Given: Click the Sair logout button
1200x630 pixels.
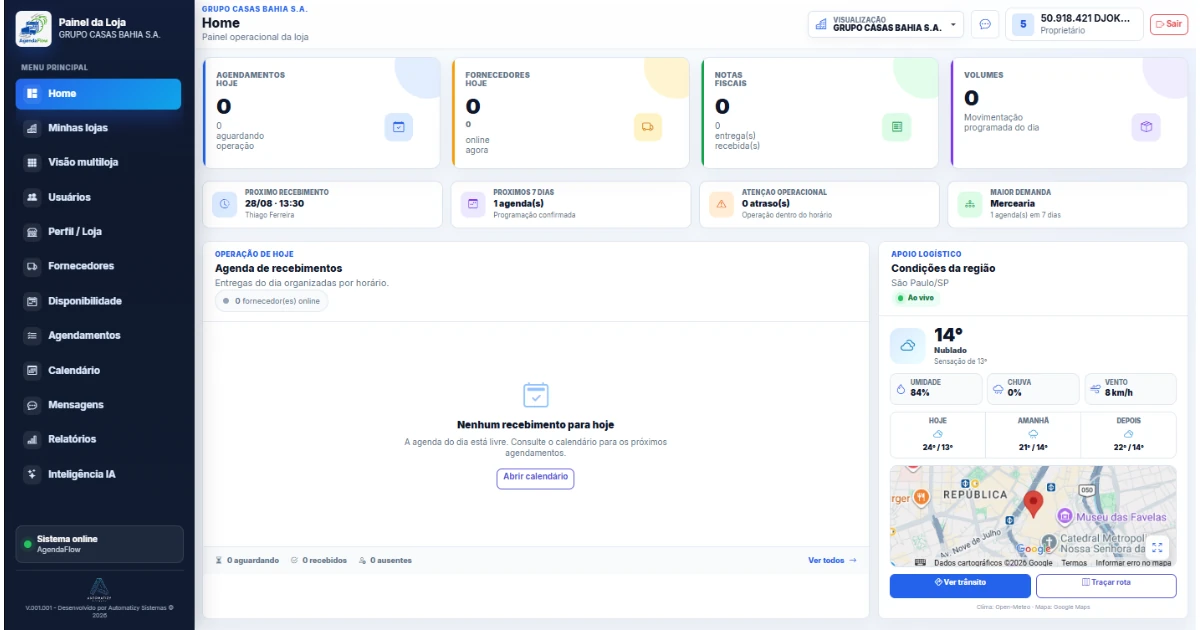Looking at the screenshot, I should point(1169,24).
